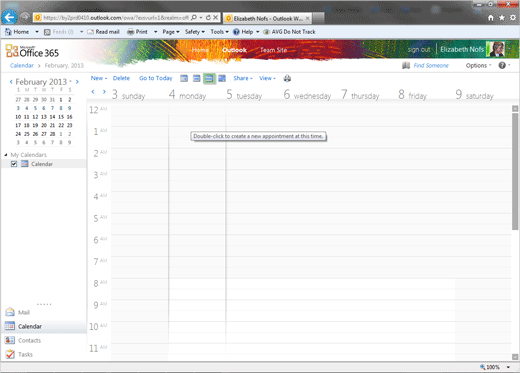Close the Elizabeth Nofs browser tab
Screen dimensions: 520x373
[x=307, y=18]
